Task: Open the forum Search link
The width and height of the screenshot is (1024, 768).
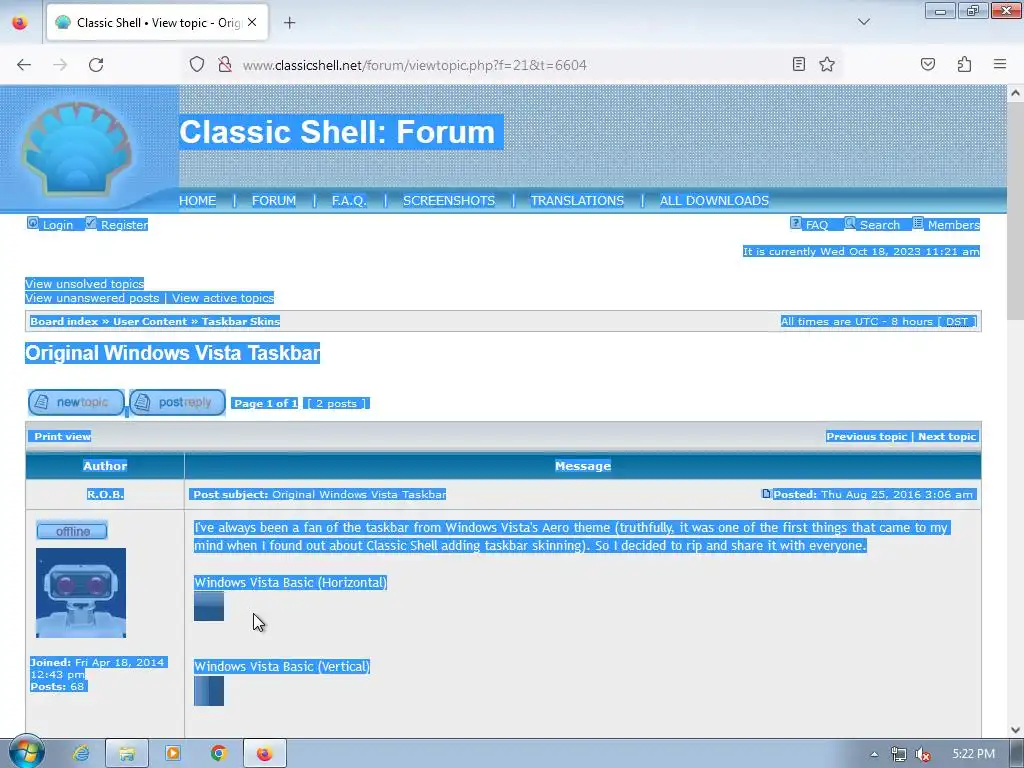Action: [x=879, y=225]
